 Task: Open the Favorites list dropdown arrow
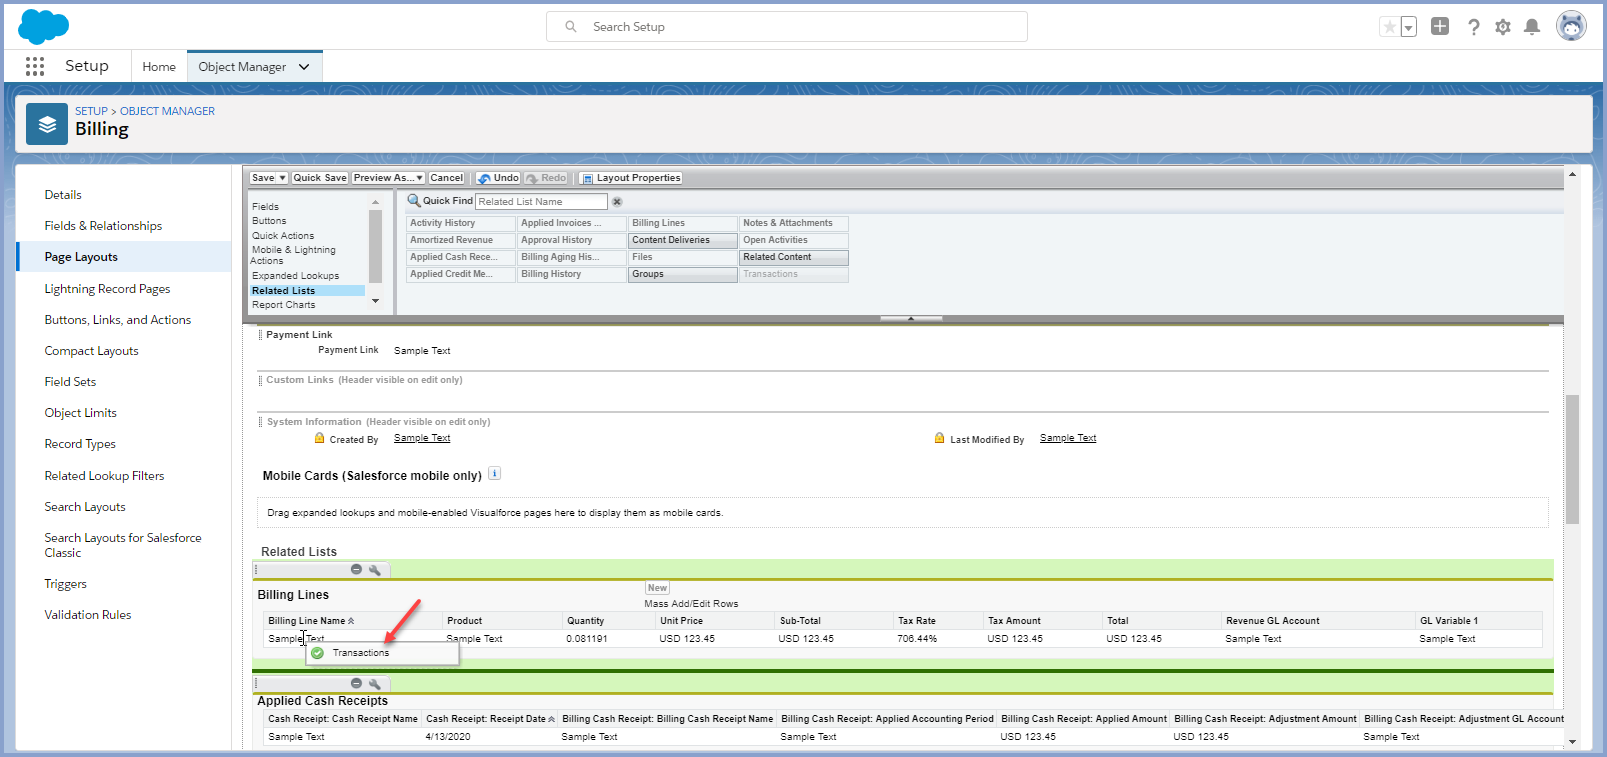click(x=1409, y=27)
